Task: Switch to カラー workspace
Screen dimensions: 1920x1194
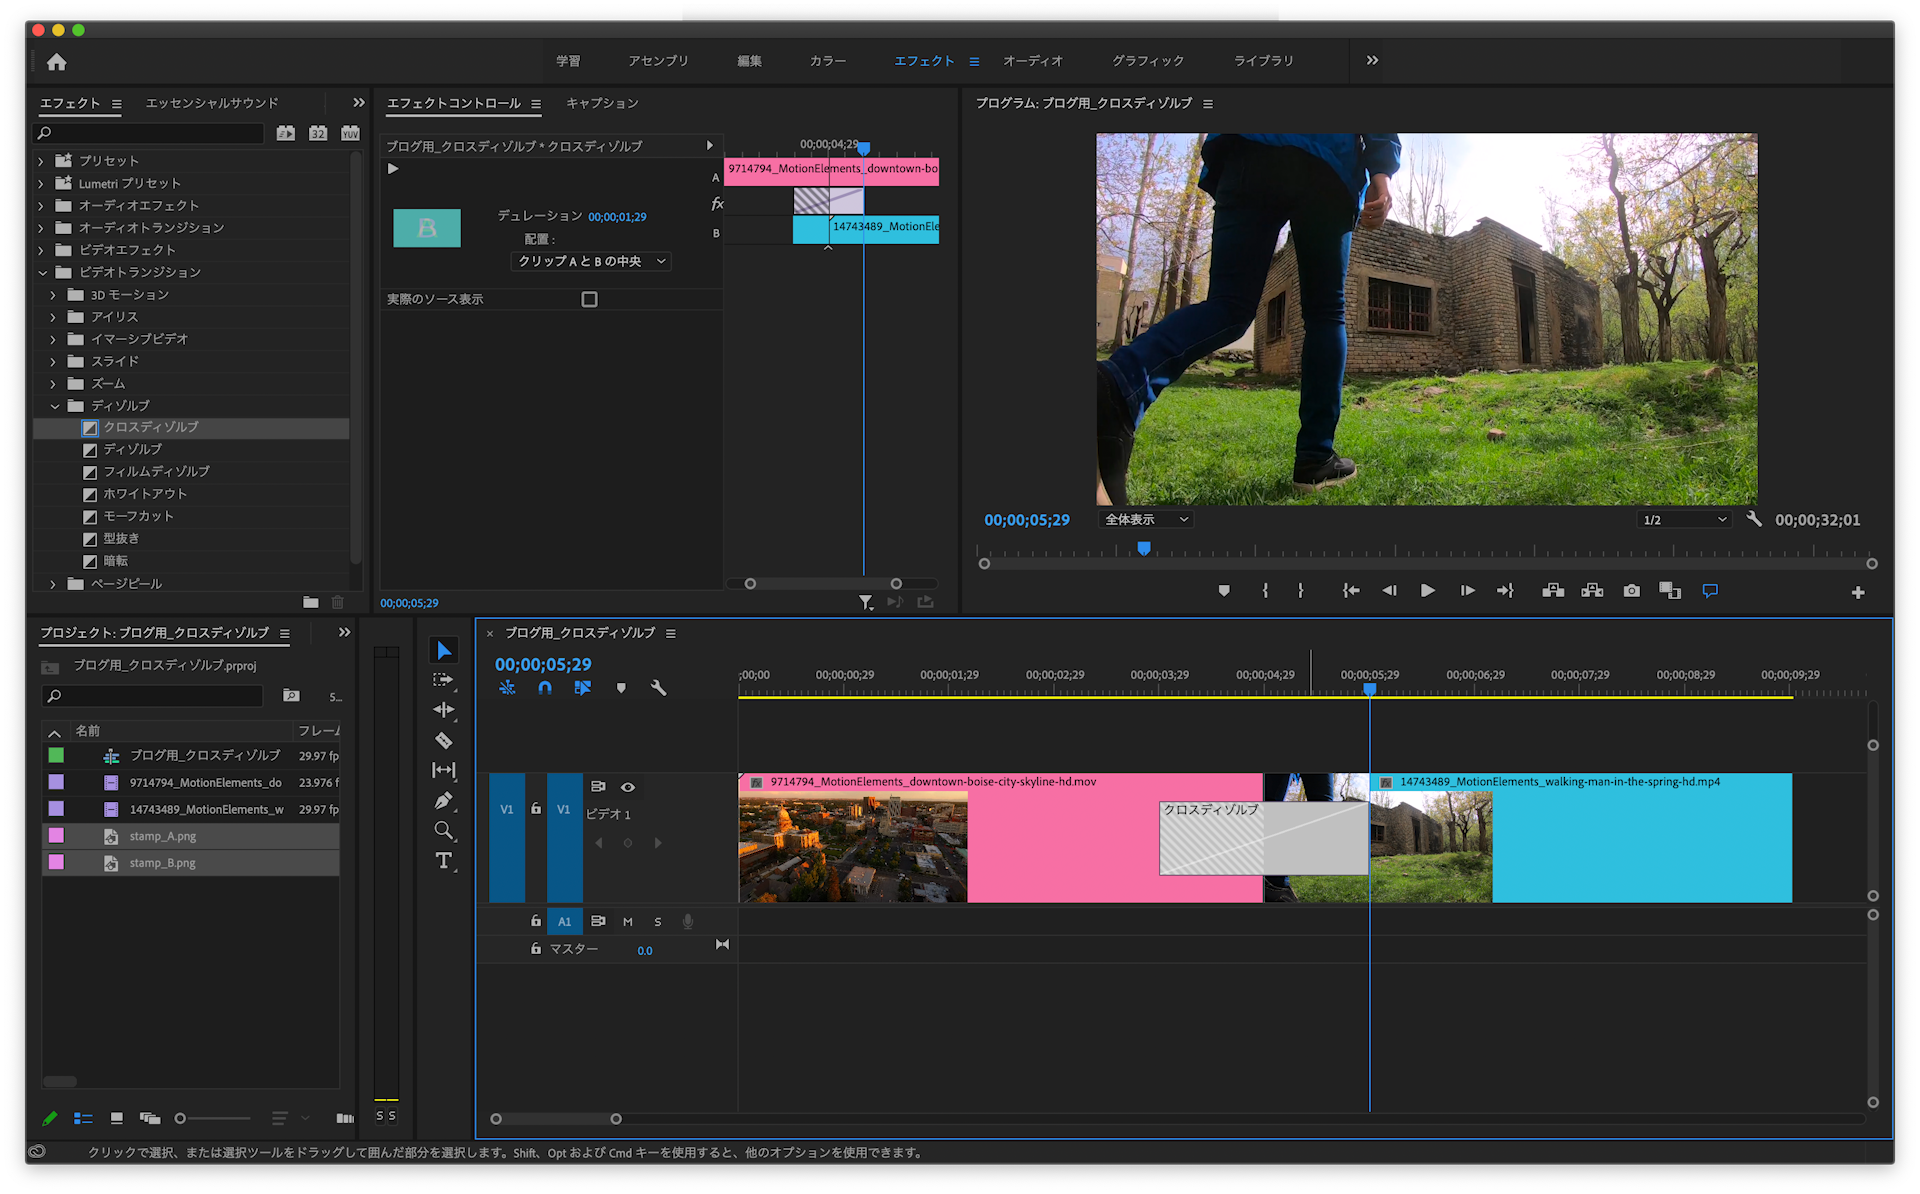Action: (x=827, y=61)
